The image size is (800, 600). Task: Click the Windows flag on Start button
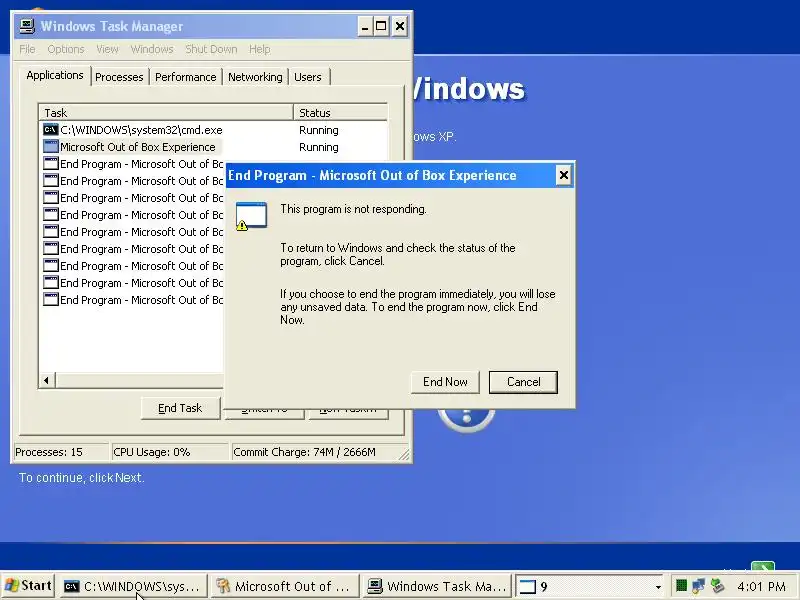pyautogui.click(x=11, y=585)
